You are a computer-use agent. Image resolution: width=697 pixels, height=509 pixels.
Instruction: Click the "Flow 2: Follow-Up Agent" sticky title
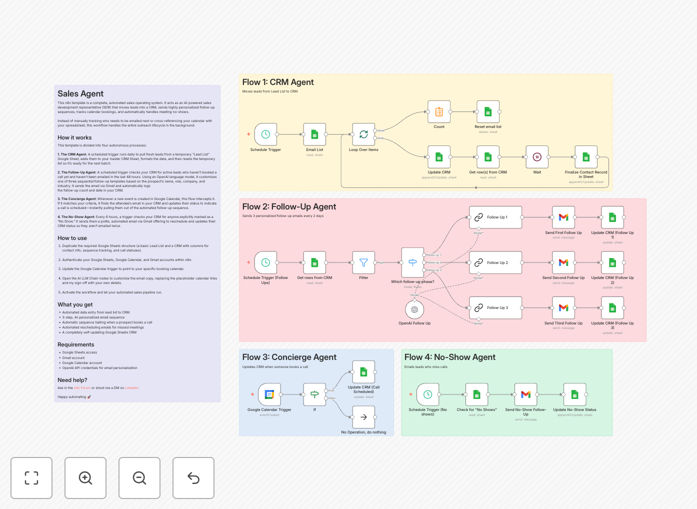click(x=289, y=207)
